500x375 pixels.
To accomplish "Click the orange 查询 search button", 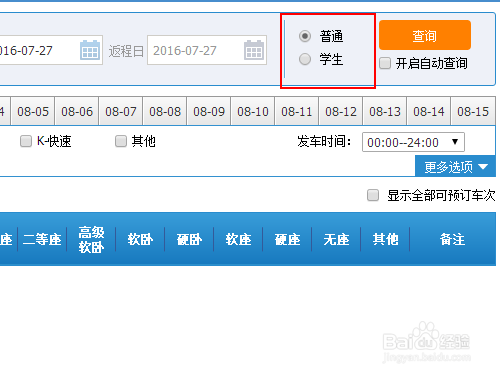I will point(425,35).
